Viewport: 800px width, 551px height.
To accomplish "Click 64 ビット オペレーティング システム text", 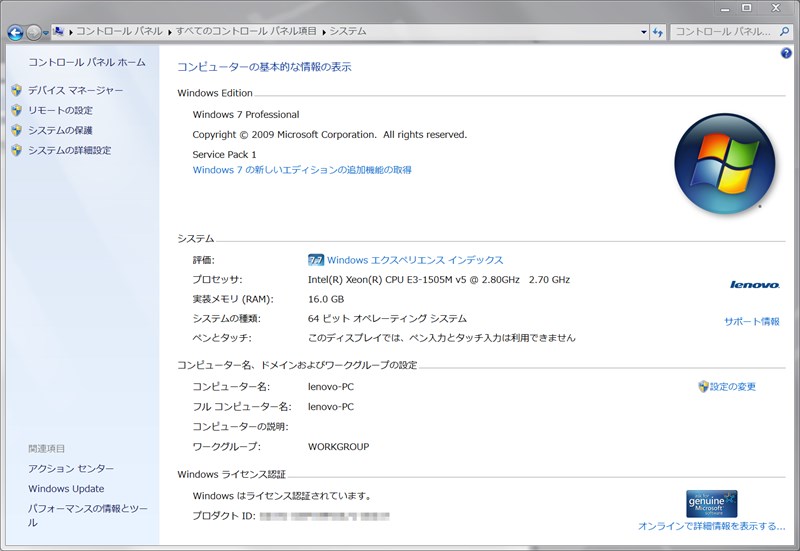I will coord(387,319).
